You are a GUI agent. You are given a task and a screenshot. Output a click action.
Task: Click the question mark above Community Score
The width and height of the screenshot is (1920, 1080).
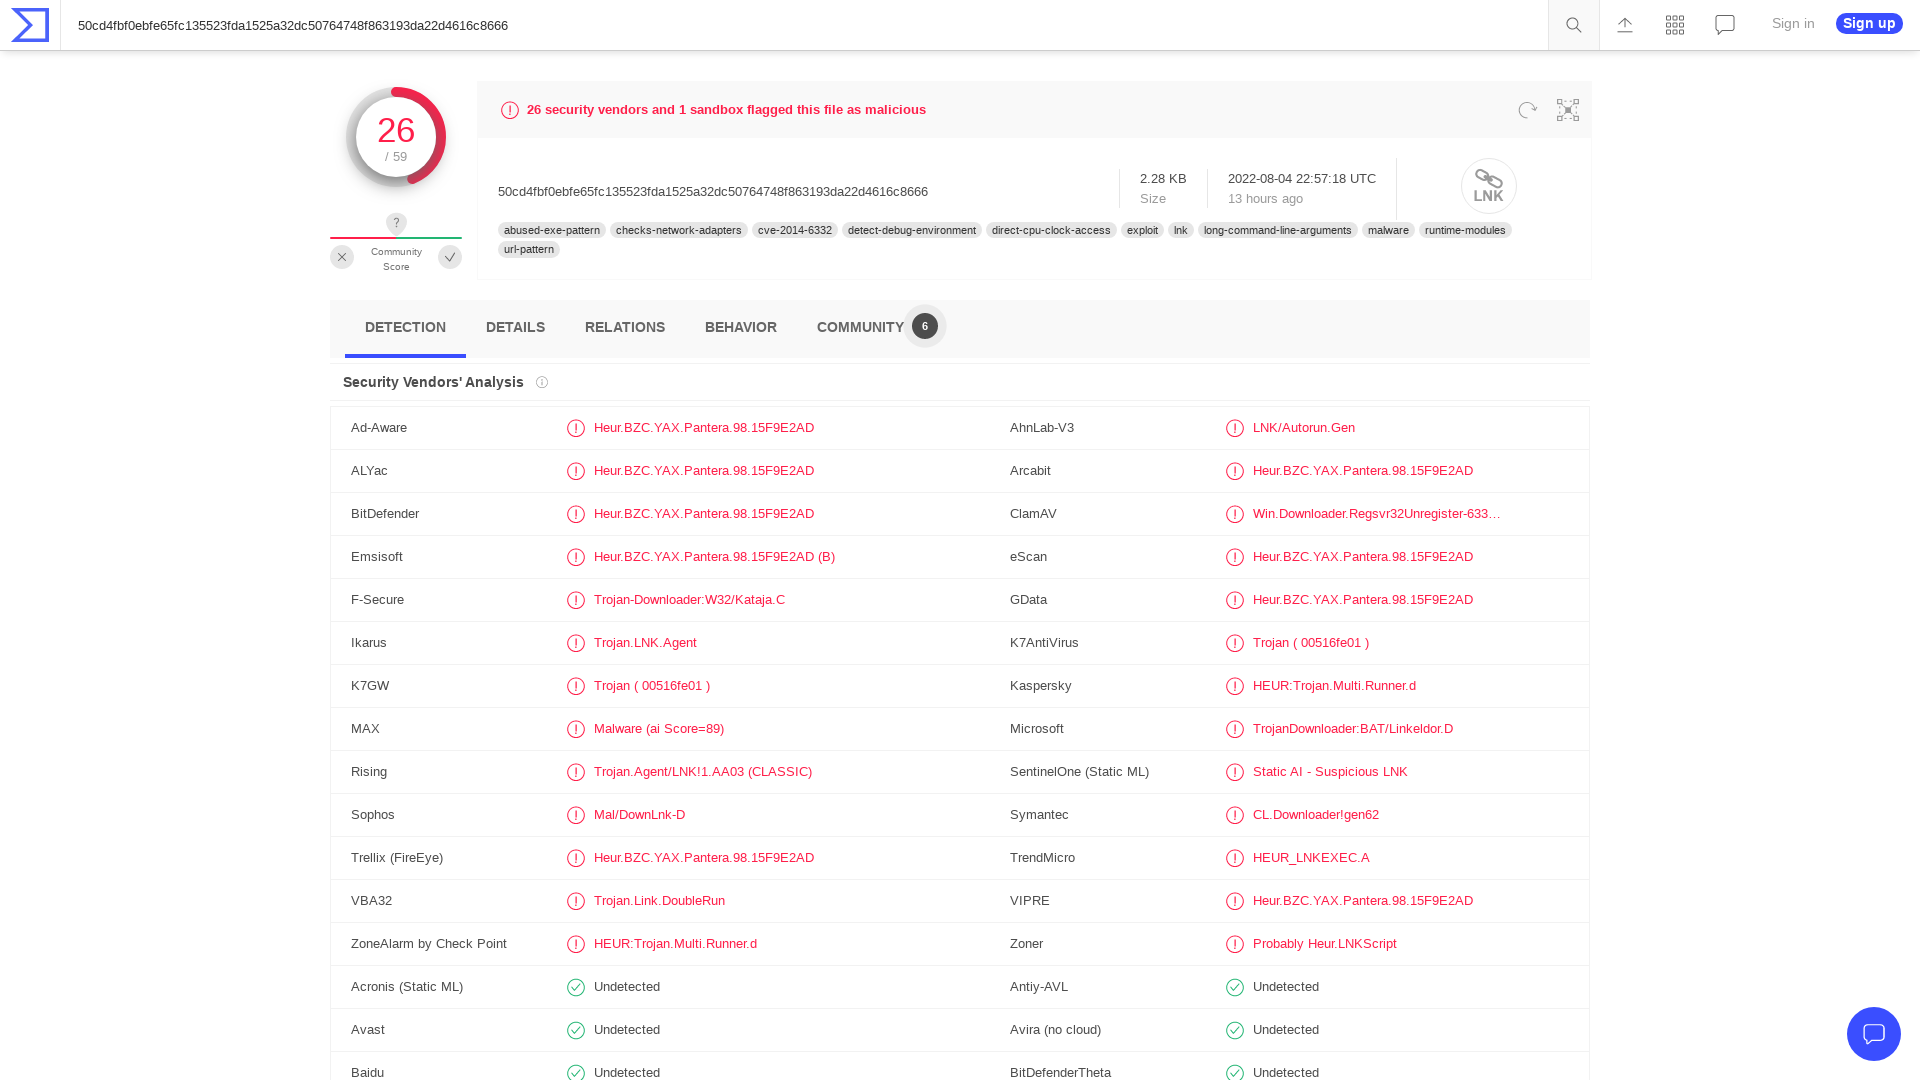396,223
